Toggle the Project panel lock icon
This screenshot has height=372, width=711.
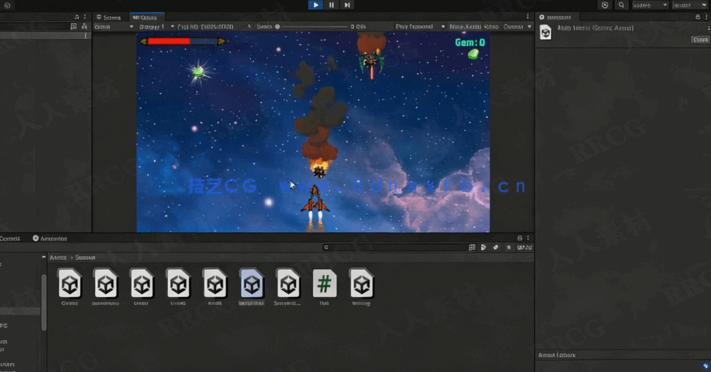(x=520, y=238)
